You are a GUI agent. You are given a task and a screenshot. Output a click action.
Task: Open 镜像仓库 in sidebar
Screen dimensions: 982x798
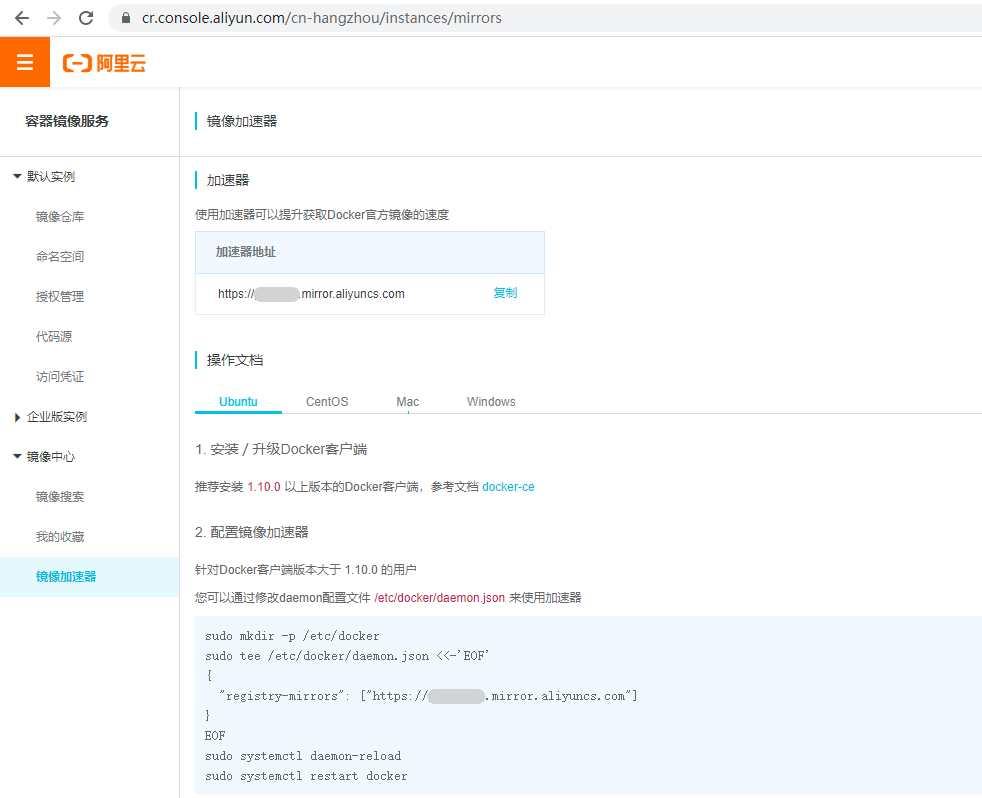point(60,217)
